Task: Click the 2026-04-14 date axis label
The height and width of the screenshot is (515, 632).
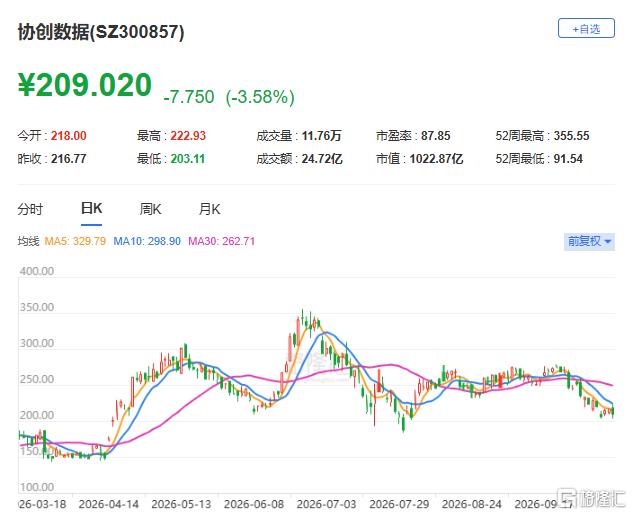Action: pos(109,504)
